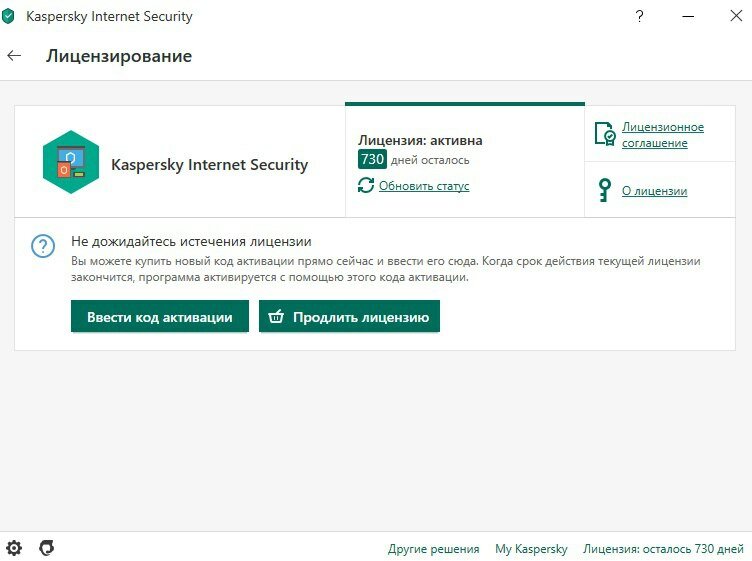The width and height of the screenshot is (752, 561).
Task: Open 'Лицензионное соглашение' link
Action: 663,135
